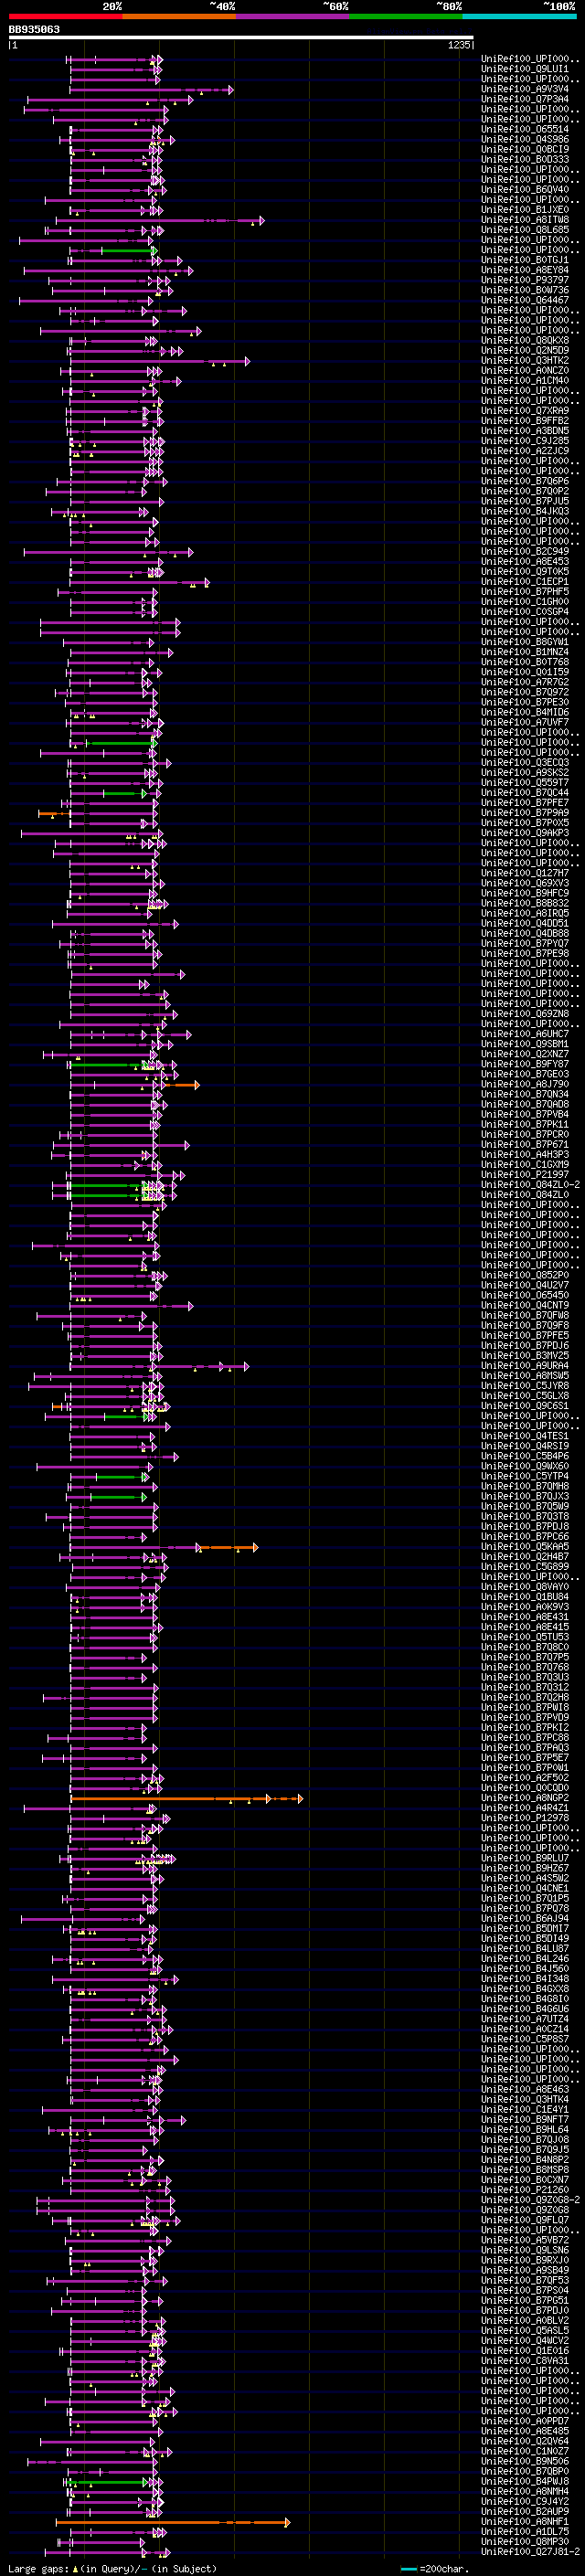Select the UniRef100_A8NHF1 label
This screenshot has height=2576, width=585.
tap(525, 2521)
